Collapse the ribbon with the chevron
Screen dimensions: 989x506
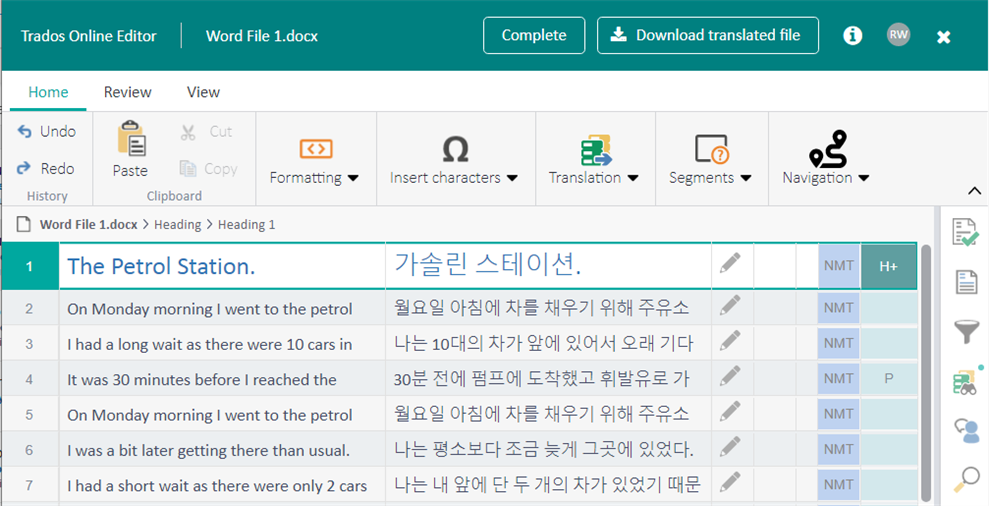click(974, 191)
